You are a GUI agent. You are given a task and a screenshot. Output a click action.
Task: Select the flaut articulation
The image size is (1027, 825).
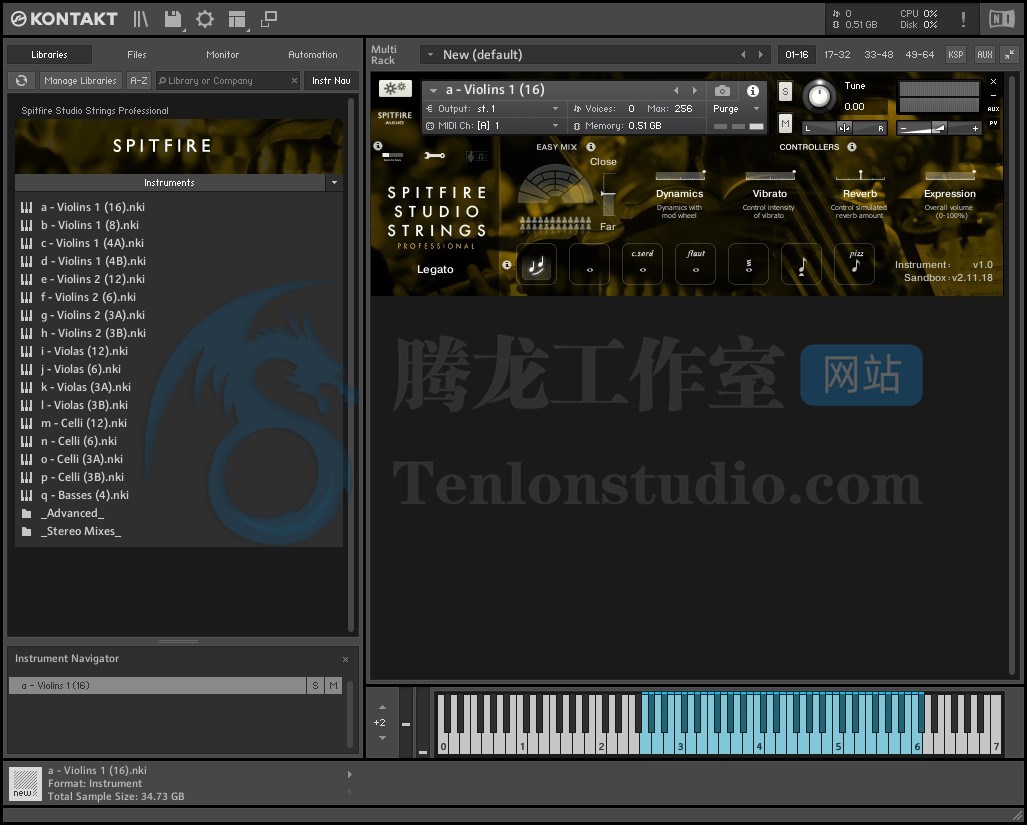point(696,264)
